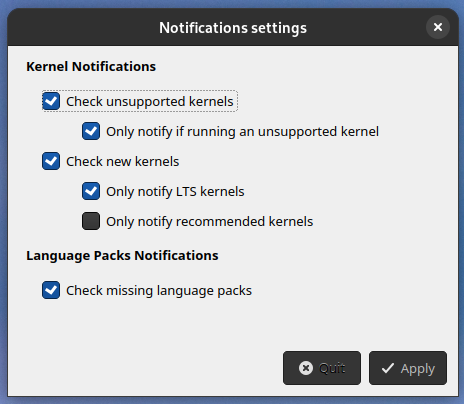The width and height of the screenshot is (464, 404).
Task: Click the "Only notify if running an unsupported kernel" label
Action: click(x=242, y=131)
